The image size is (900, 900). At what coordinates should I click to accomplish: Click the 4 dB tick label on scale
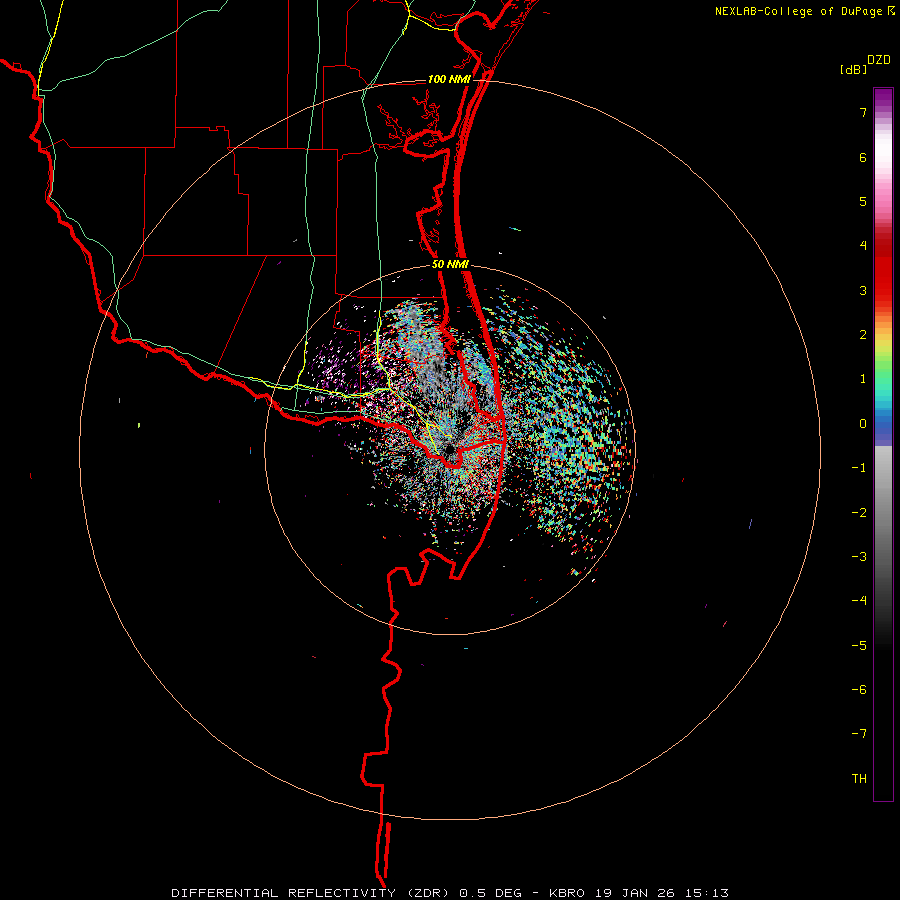[863, 246]
